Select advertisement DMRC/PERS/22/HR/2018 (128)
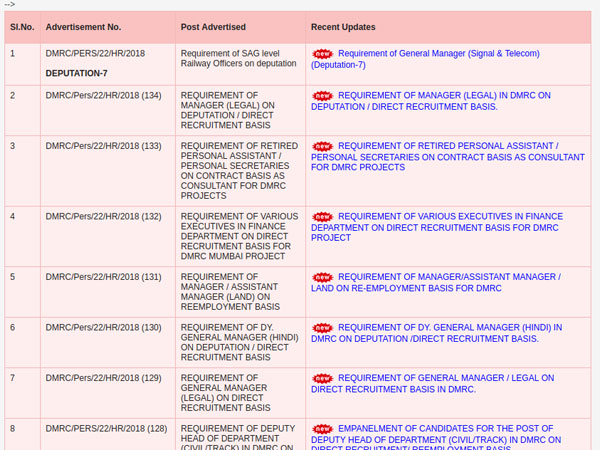Image resolution: width=600 pixels, height=450 pixels. [106, 429]
